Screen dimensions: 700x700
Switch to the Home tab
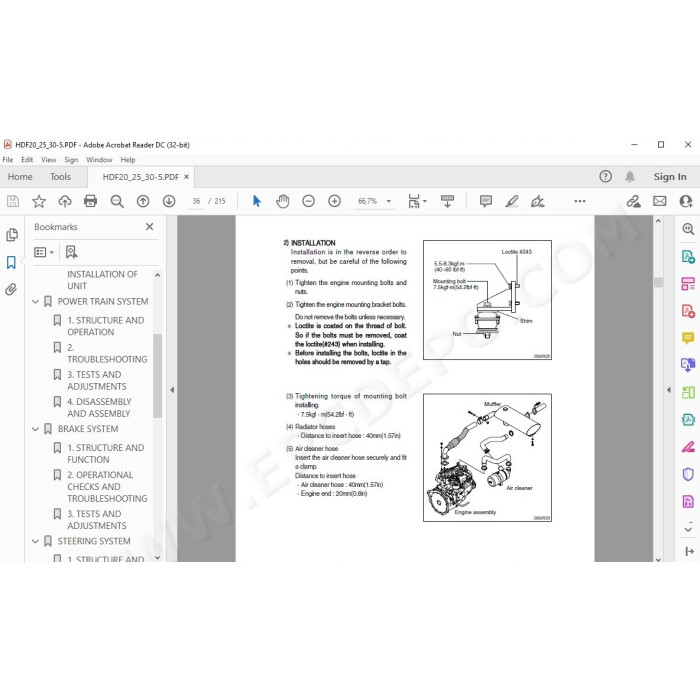(x=20, y=177)
